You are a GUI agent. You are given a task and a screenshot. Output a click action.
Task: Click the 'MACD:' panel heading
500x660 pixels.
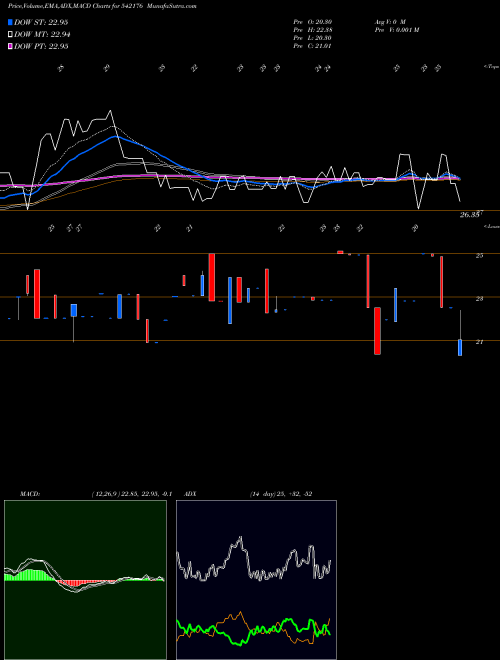tap(30, 494)
